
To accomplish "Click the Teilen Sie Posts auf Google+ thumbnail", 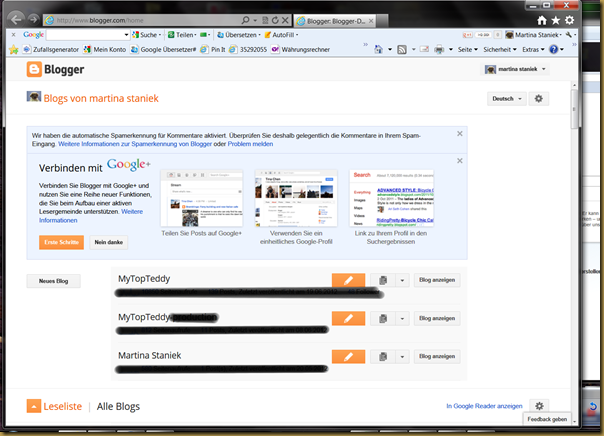I will pos(201,199).
